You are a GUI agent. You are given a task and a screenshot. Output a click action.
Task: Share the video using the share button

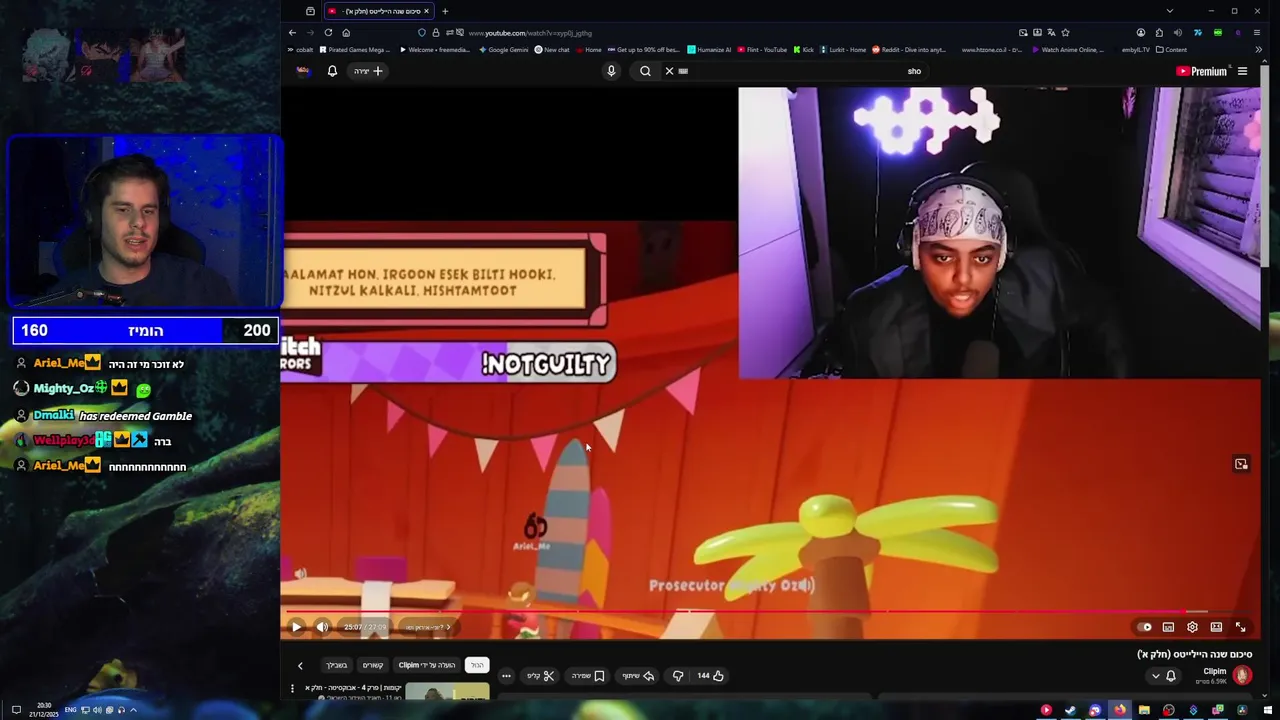pyautogui.click(x=638, y=676)
